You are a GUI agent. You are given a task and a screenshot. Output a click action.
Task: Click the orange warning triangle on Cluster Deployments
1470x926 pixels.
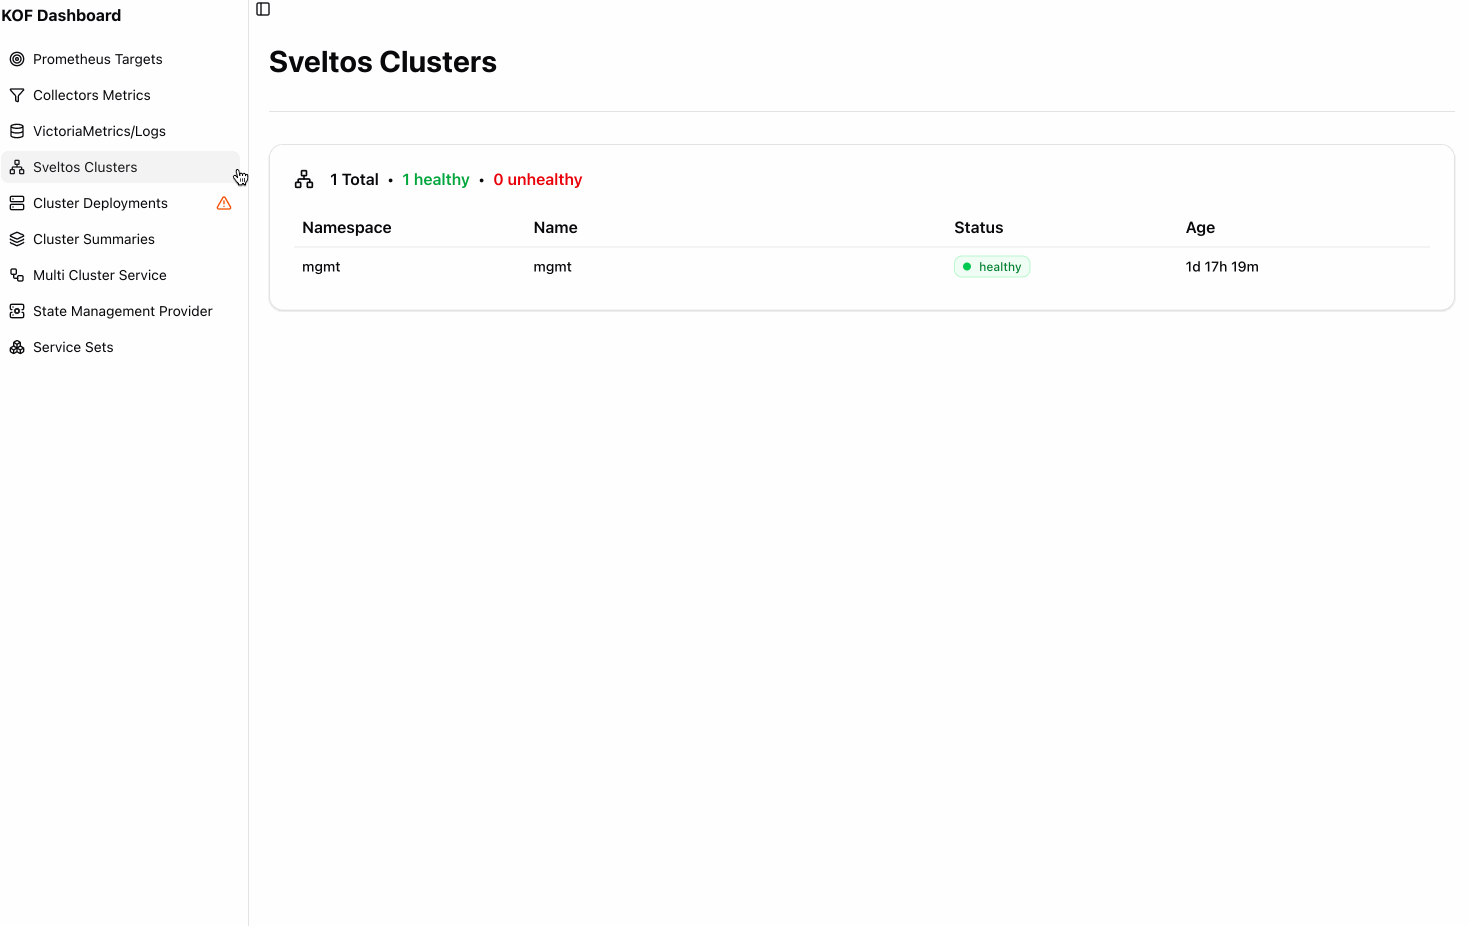click(224, 202)
